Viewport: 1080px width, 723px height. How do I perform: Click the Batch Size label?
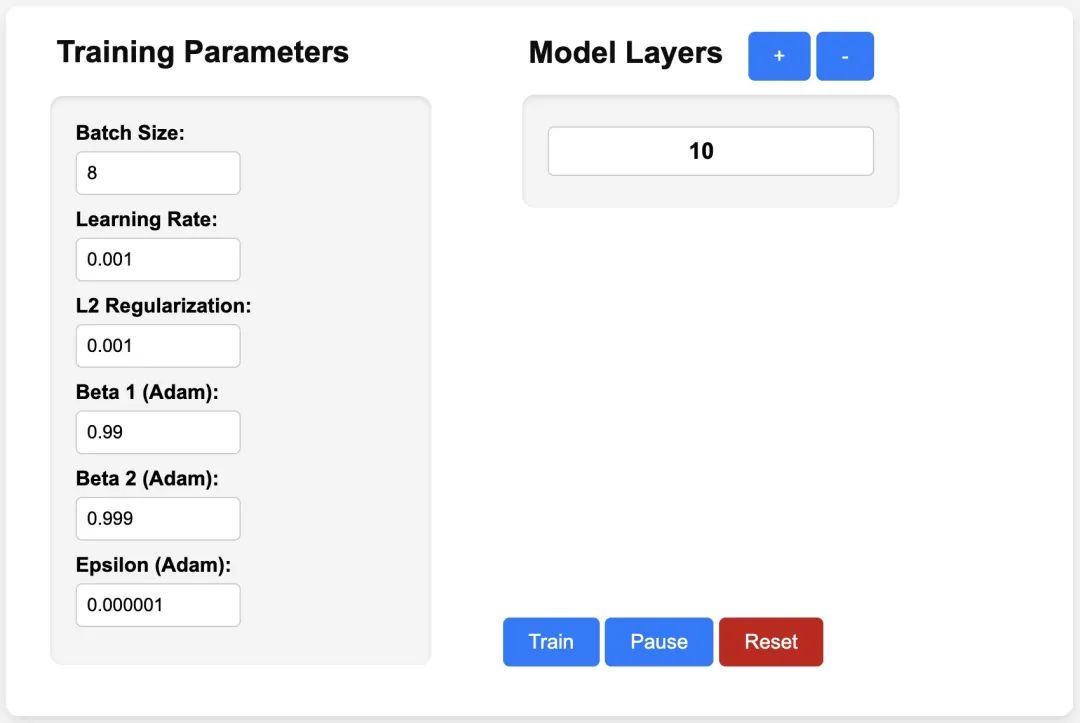click(x=130, y=133)
